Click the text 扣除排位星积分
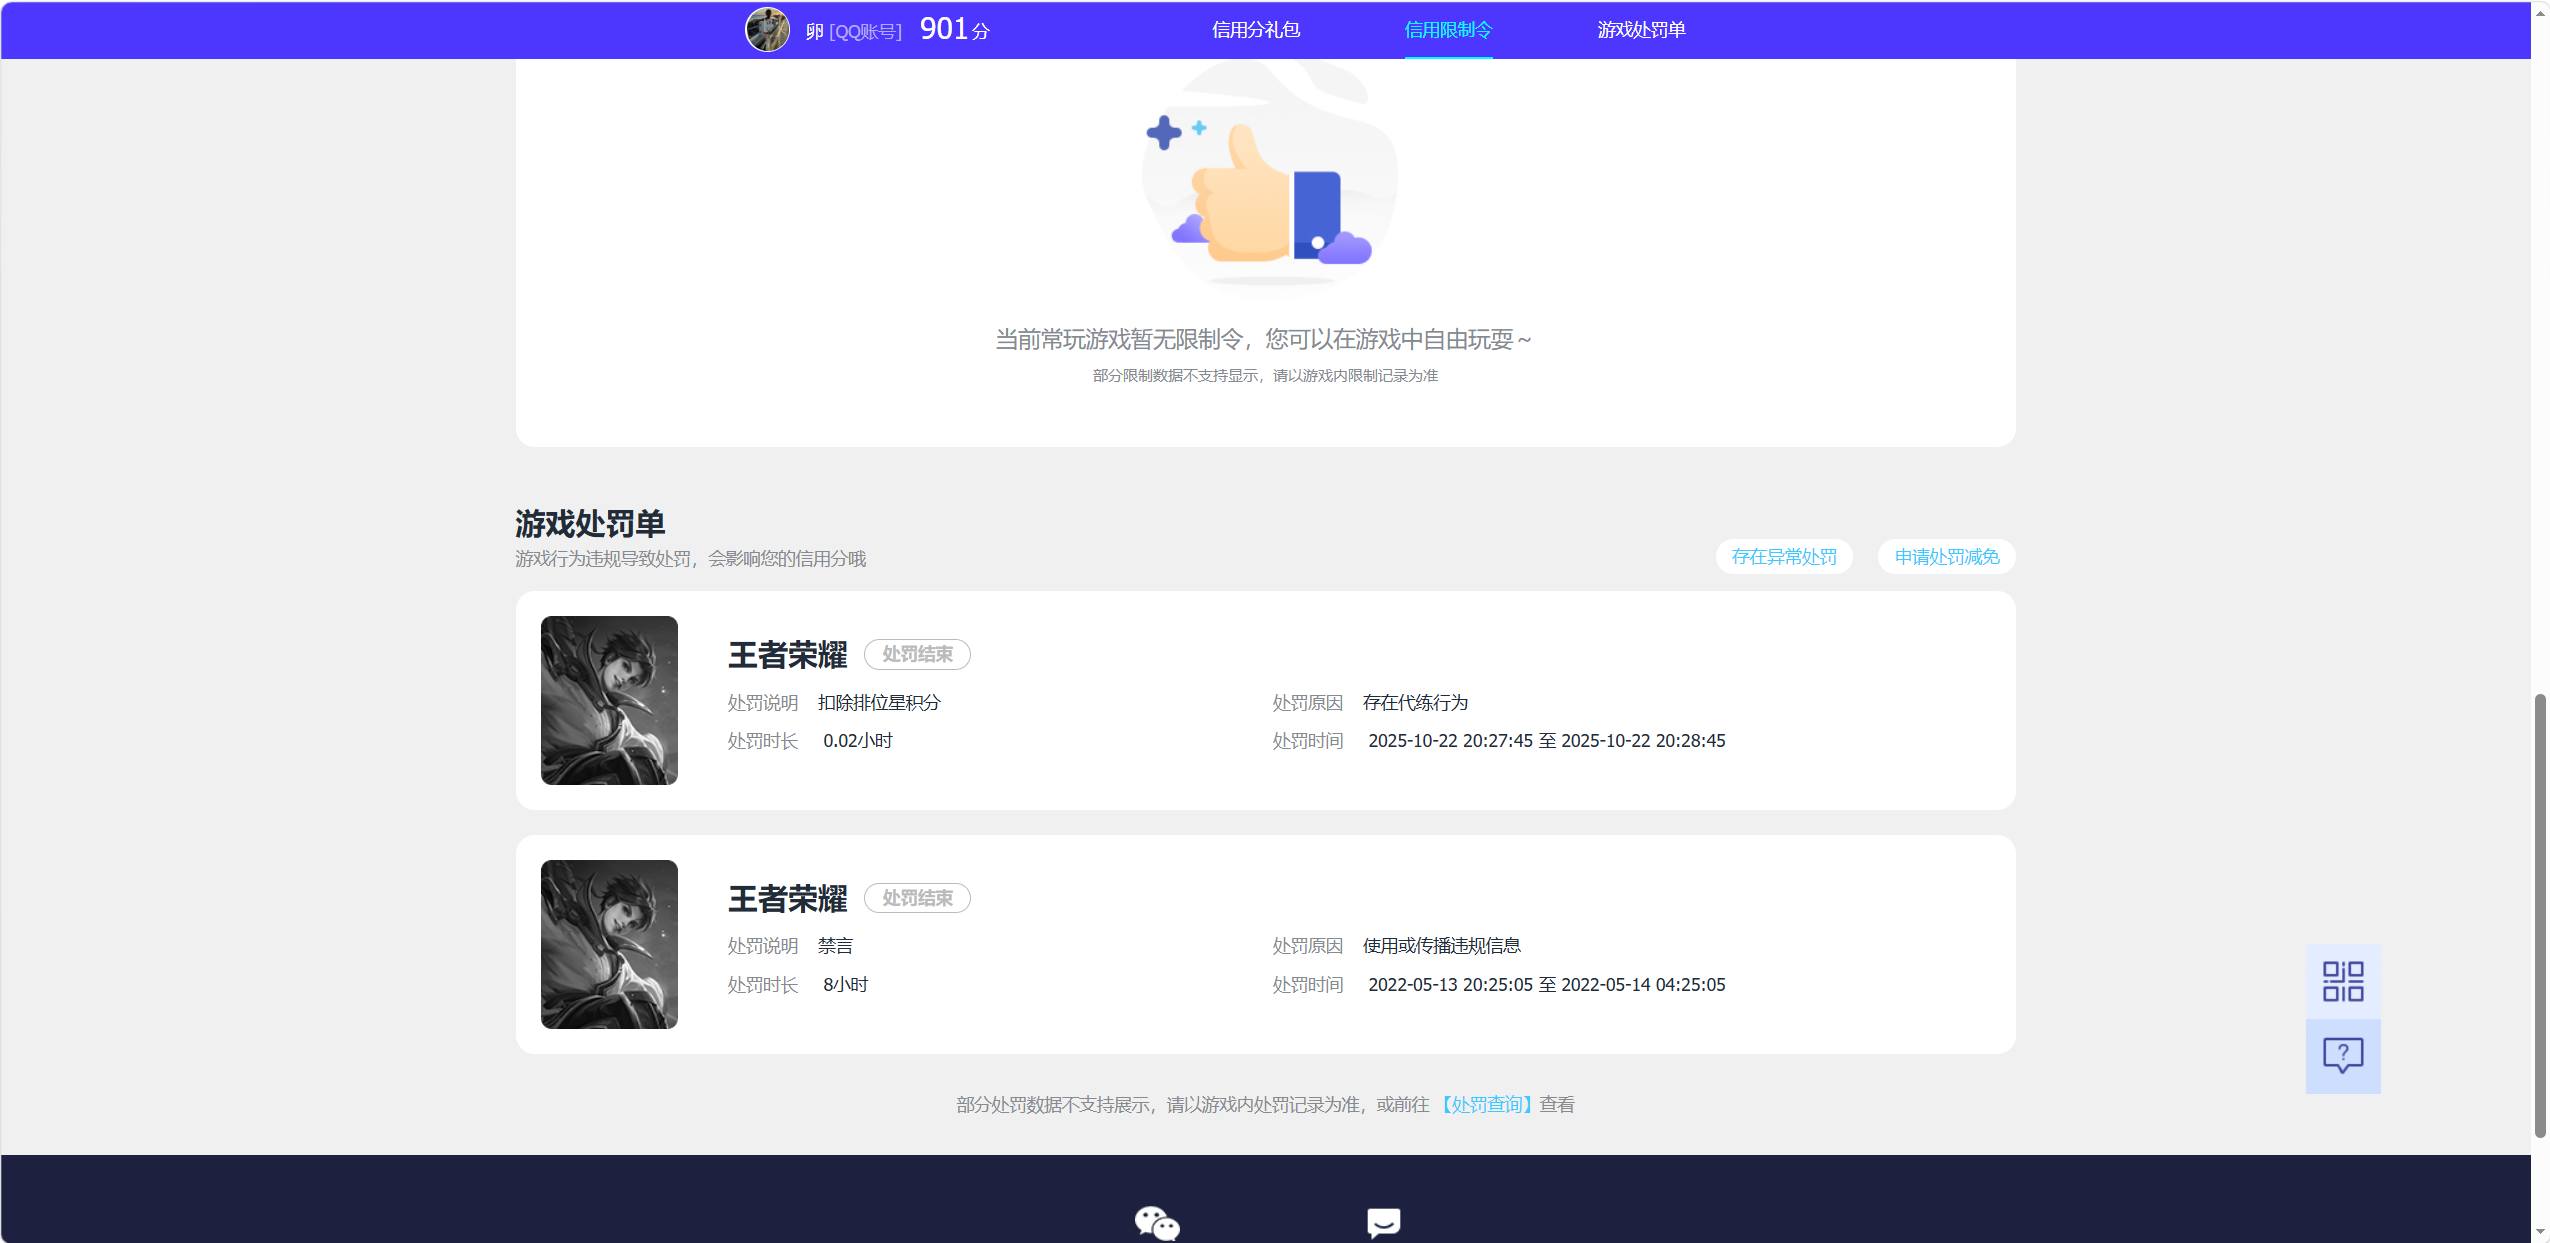 click(879, 703)
